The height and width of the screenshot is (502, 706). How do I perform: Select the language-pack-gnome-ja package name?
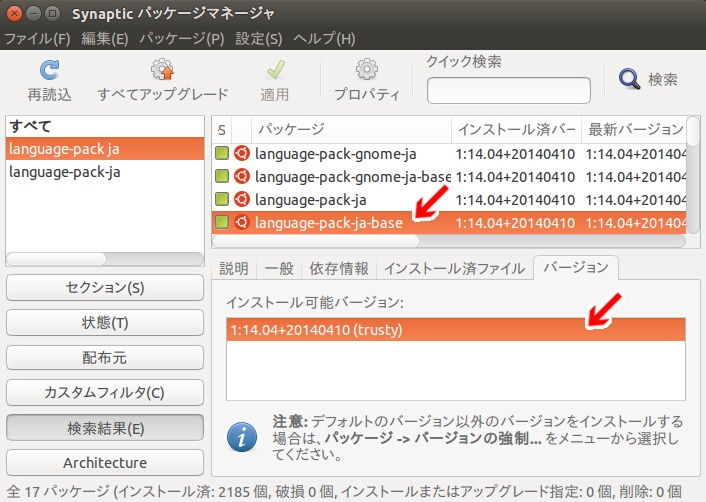pos(335,154)
